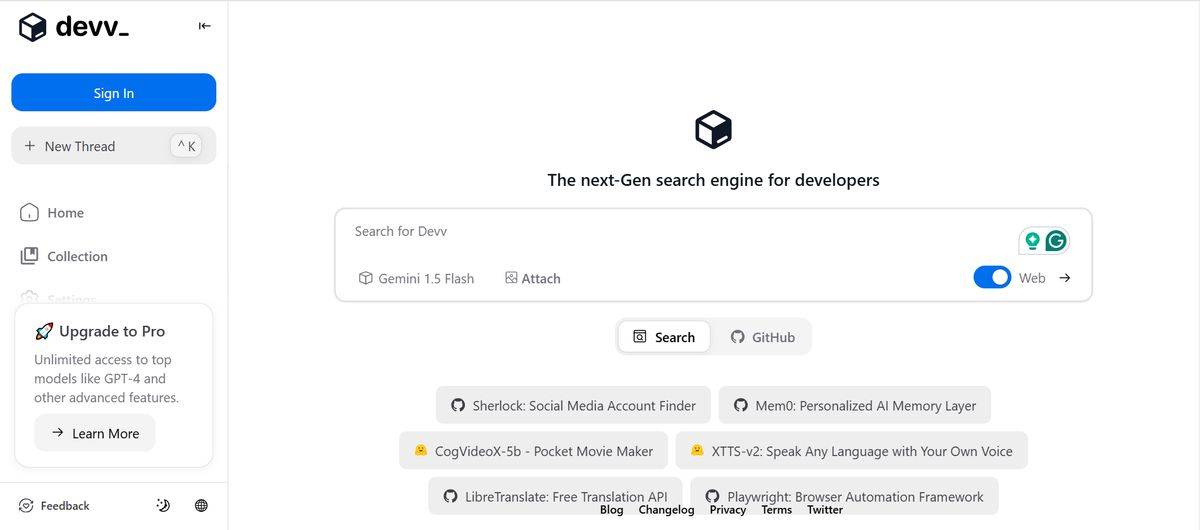Viewport: 1200px width, 530px height.
Task: Click Learn More about Pro upgrade
Action: [95, 433]
